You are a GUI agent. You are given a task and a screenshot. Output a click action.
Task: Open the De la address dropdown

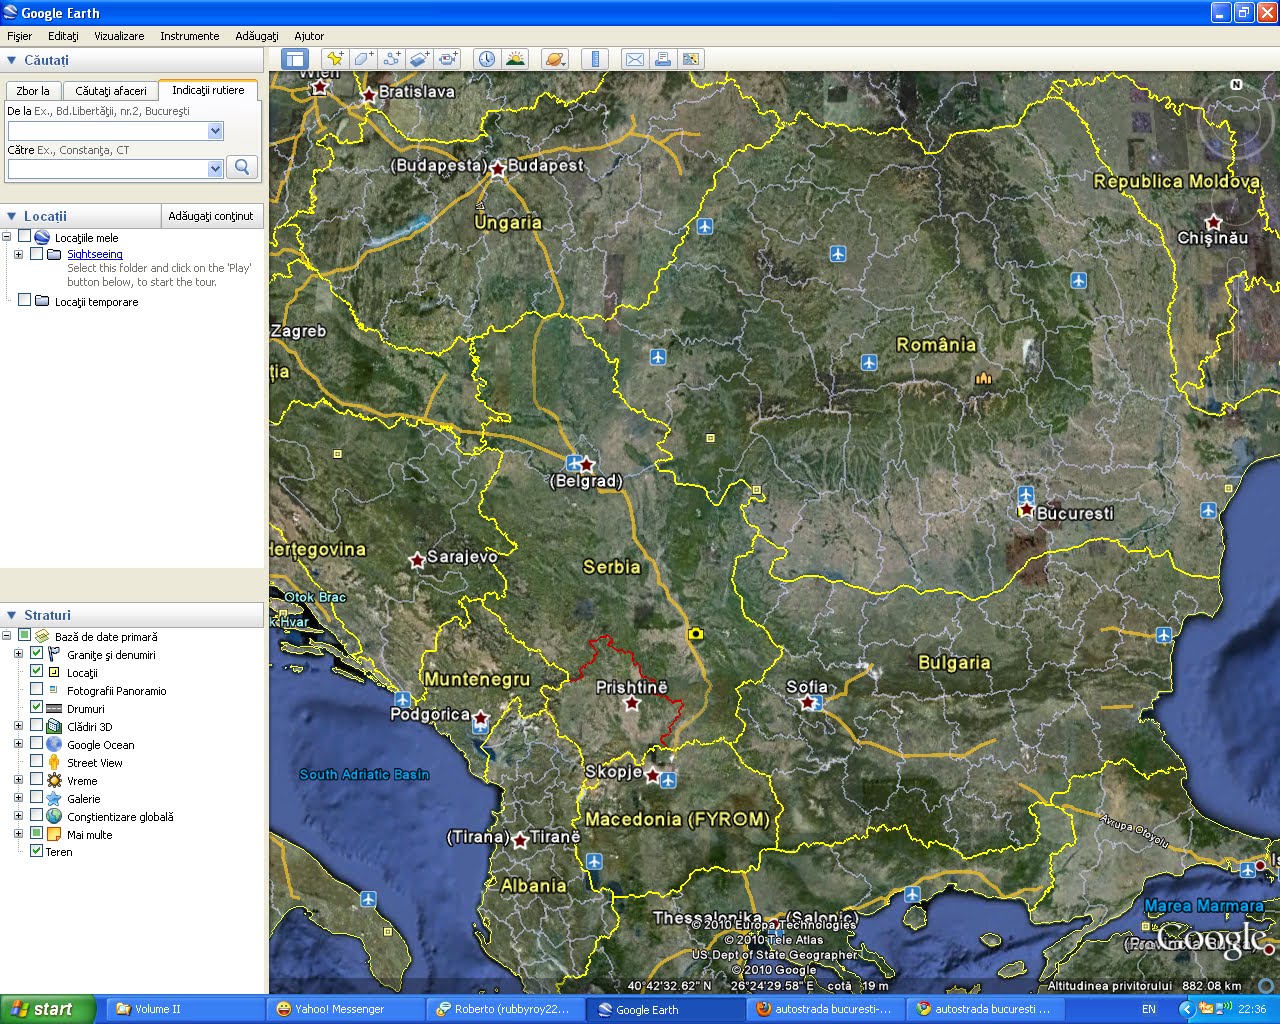coord(215,131)
